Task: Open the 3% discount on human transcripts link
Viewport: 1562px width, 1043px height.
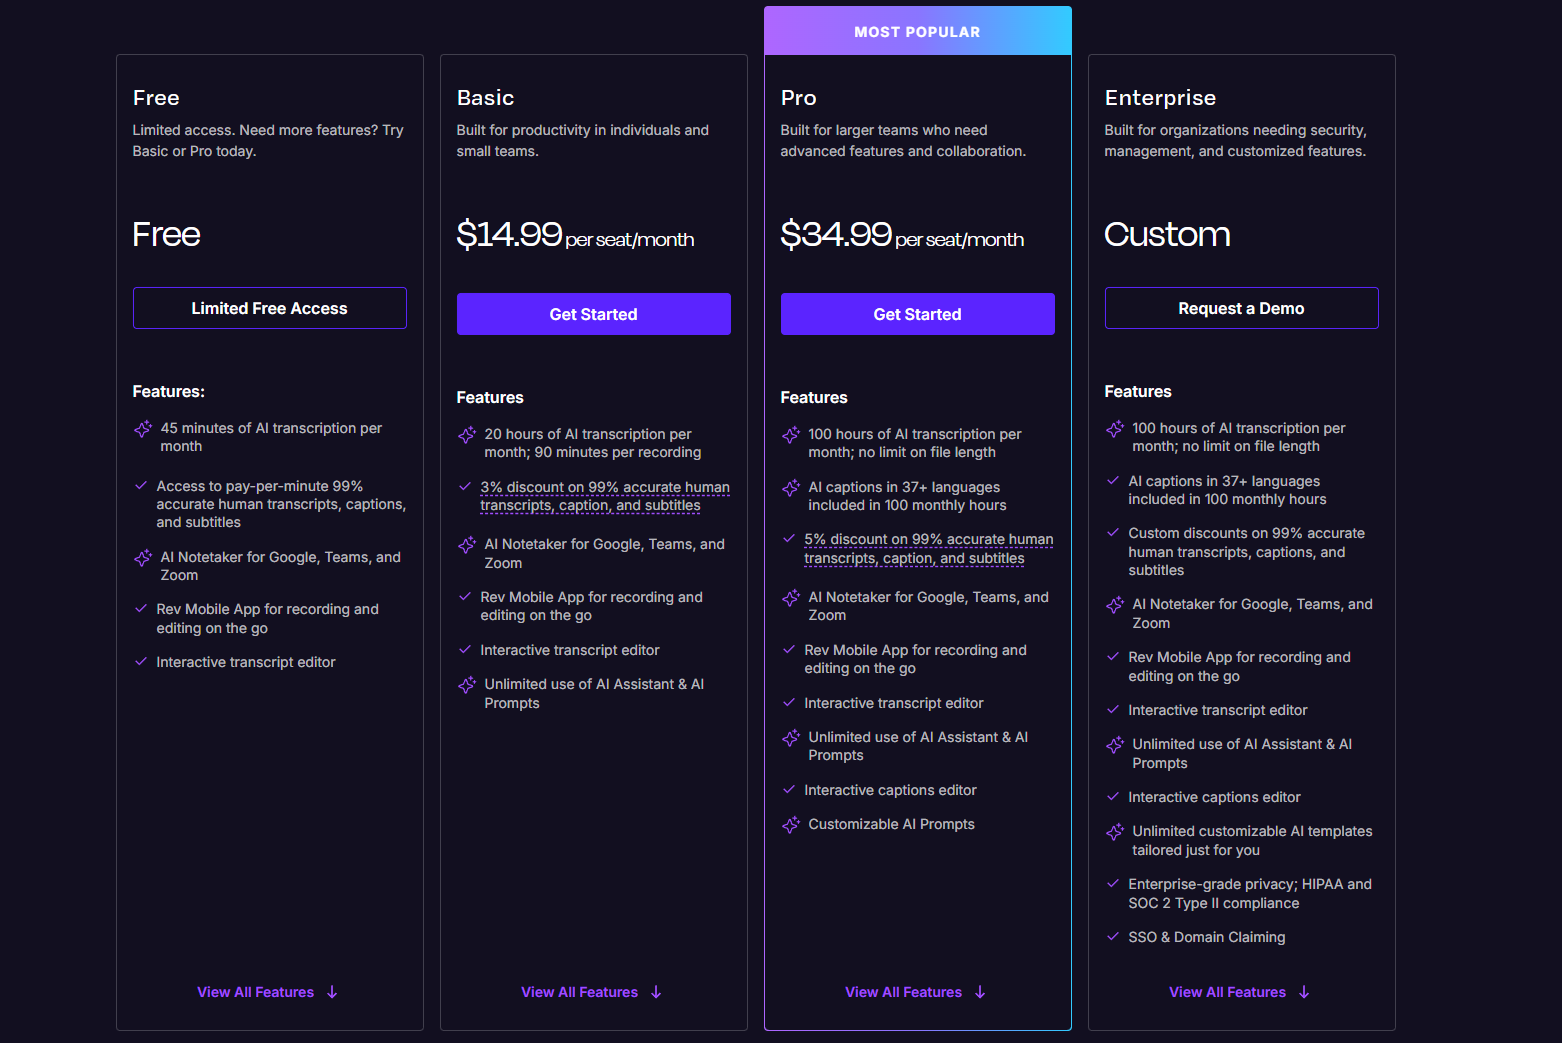Action: tap(604, 496)
